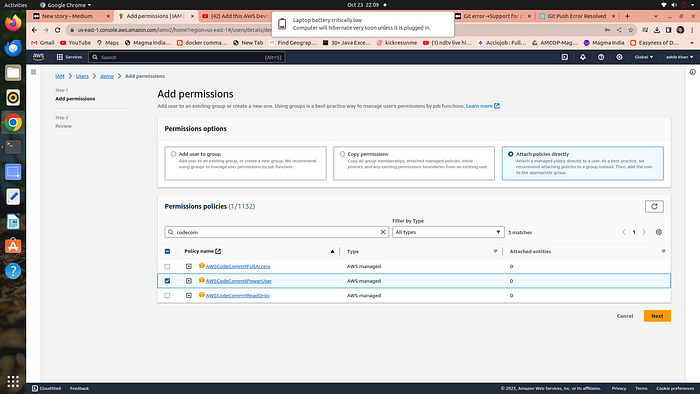The height and width of the screenshot is (394, 700).
Task: Switch to the Git Push Error Resolved tab
Action: (577, 16)
